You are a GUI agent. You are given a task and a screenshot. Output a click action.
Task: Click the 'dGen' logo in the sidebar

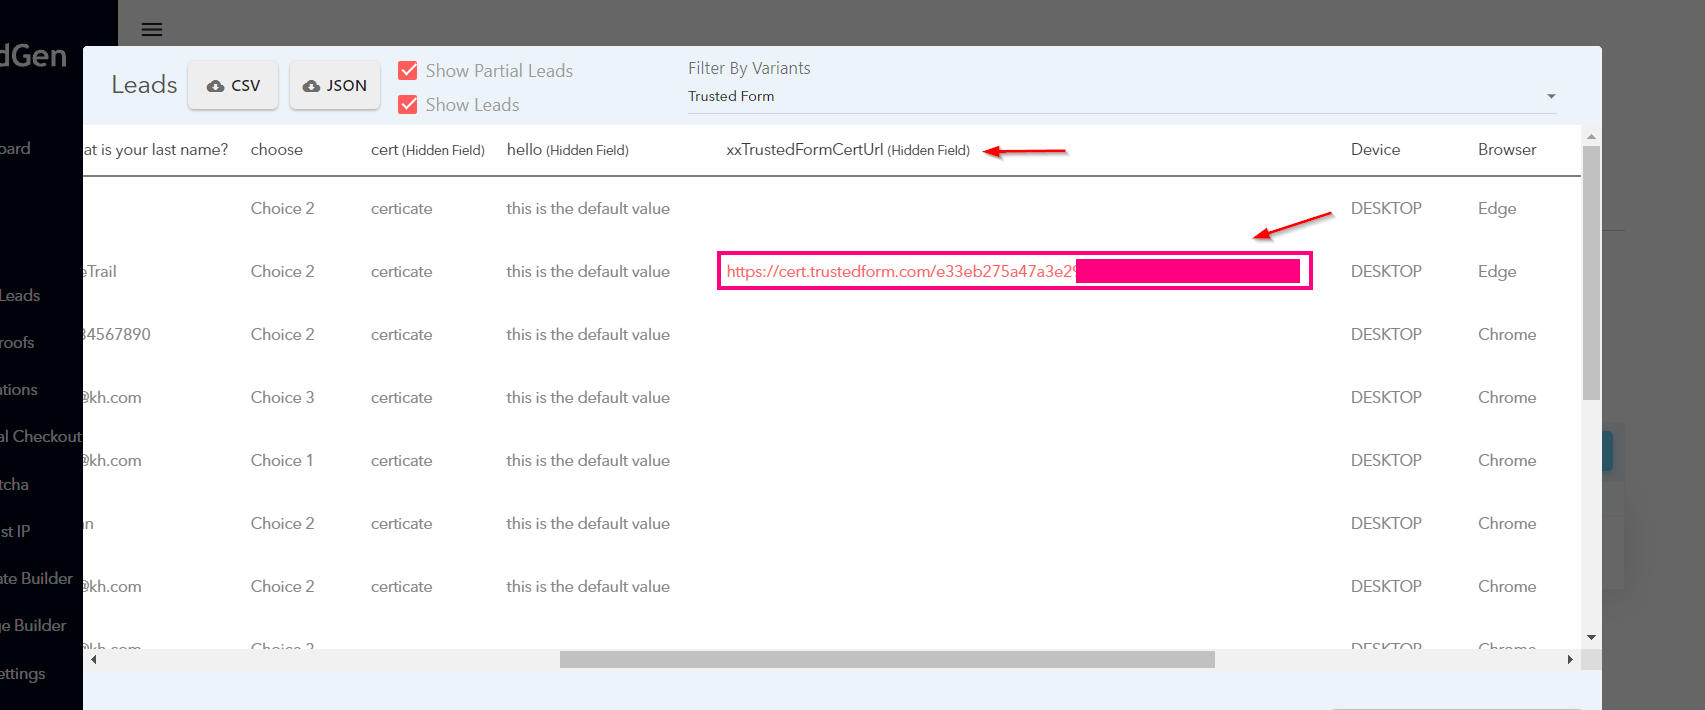[33, 55]
